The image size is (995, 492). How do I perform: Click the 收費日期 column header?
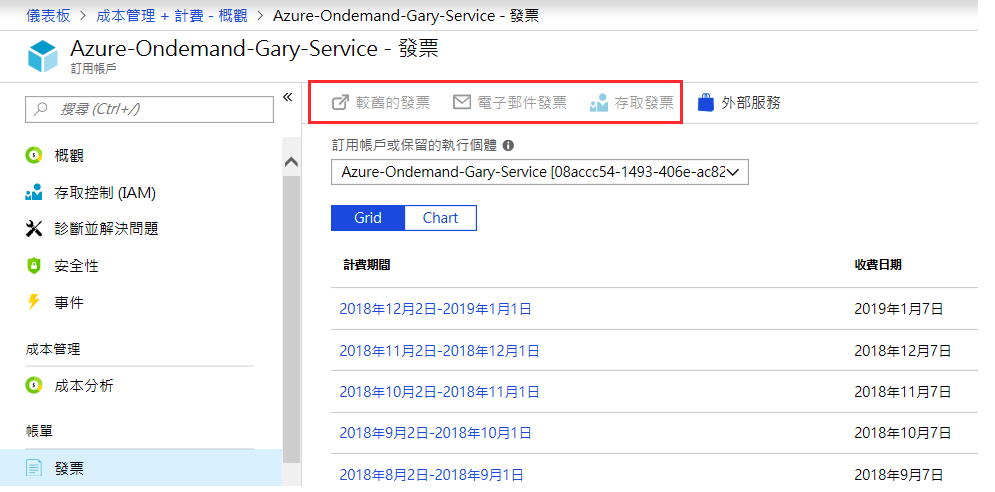tap(878, 265)
